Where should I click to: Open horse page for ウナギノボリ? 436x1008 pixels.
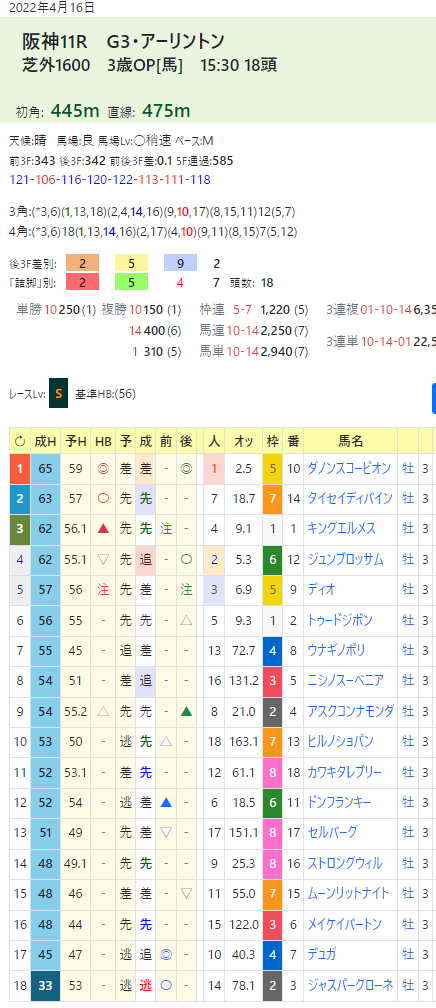click(340, 651)
